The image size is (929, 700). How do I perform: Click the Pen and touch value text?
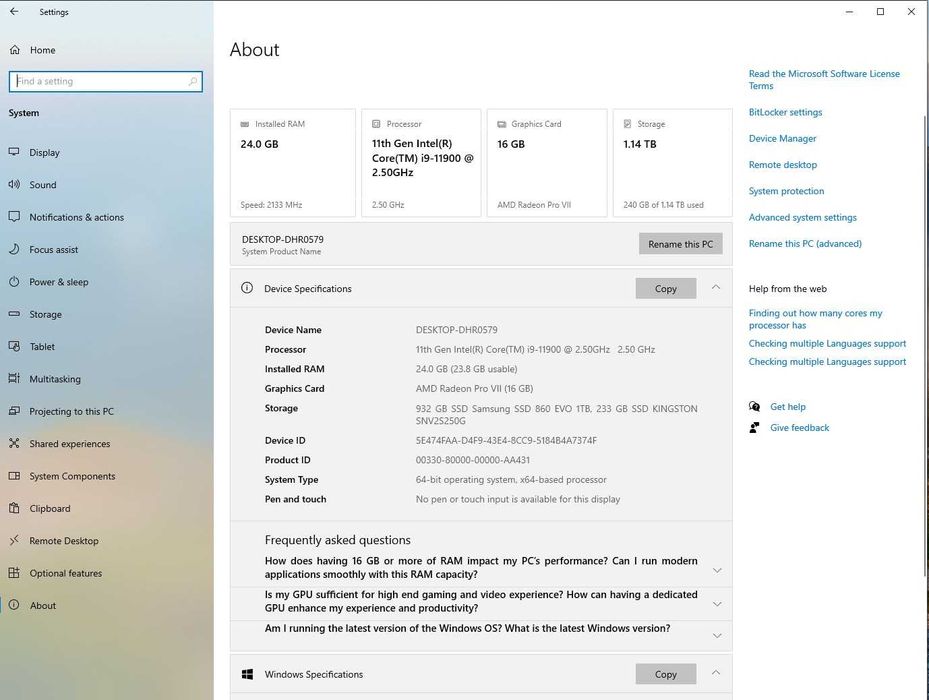pos(518,498)
